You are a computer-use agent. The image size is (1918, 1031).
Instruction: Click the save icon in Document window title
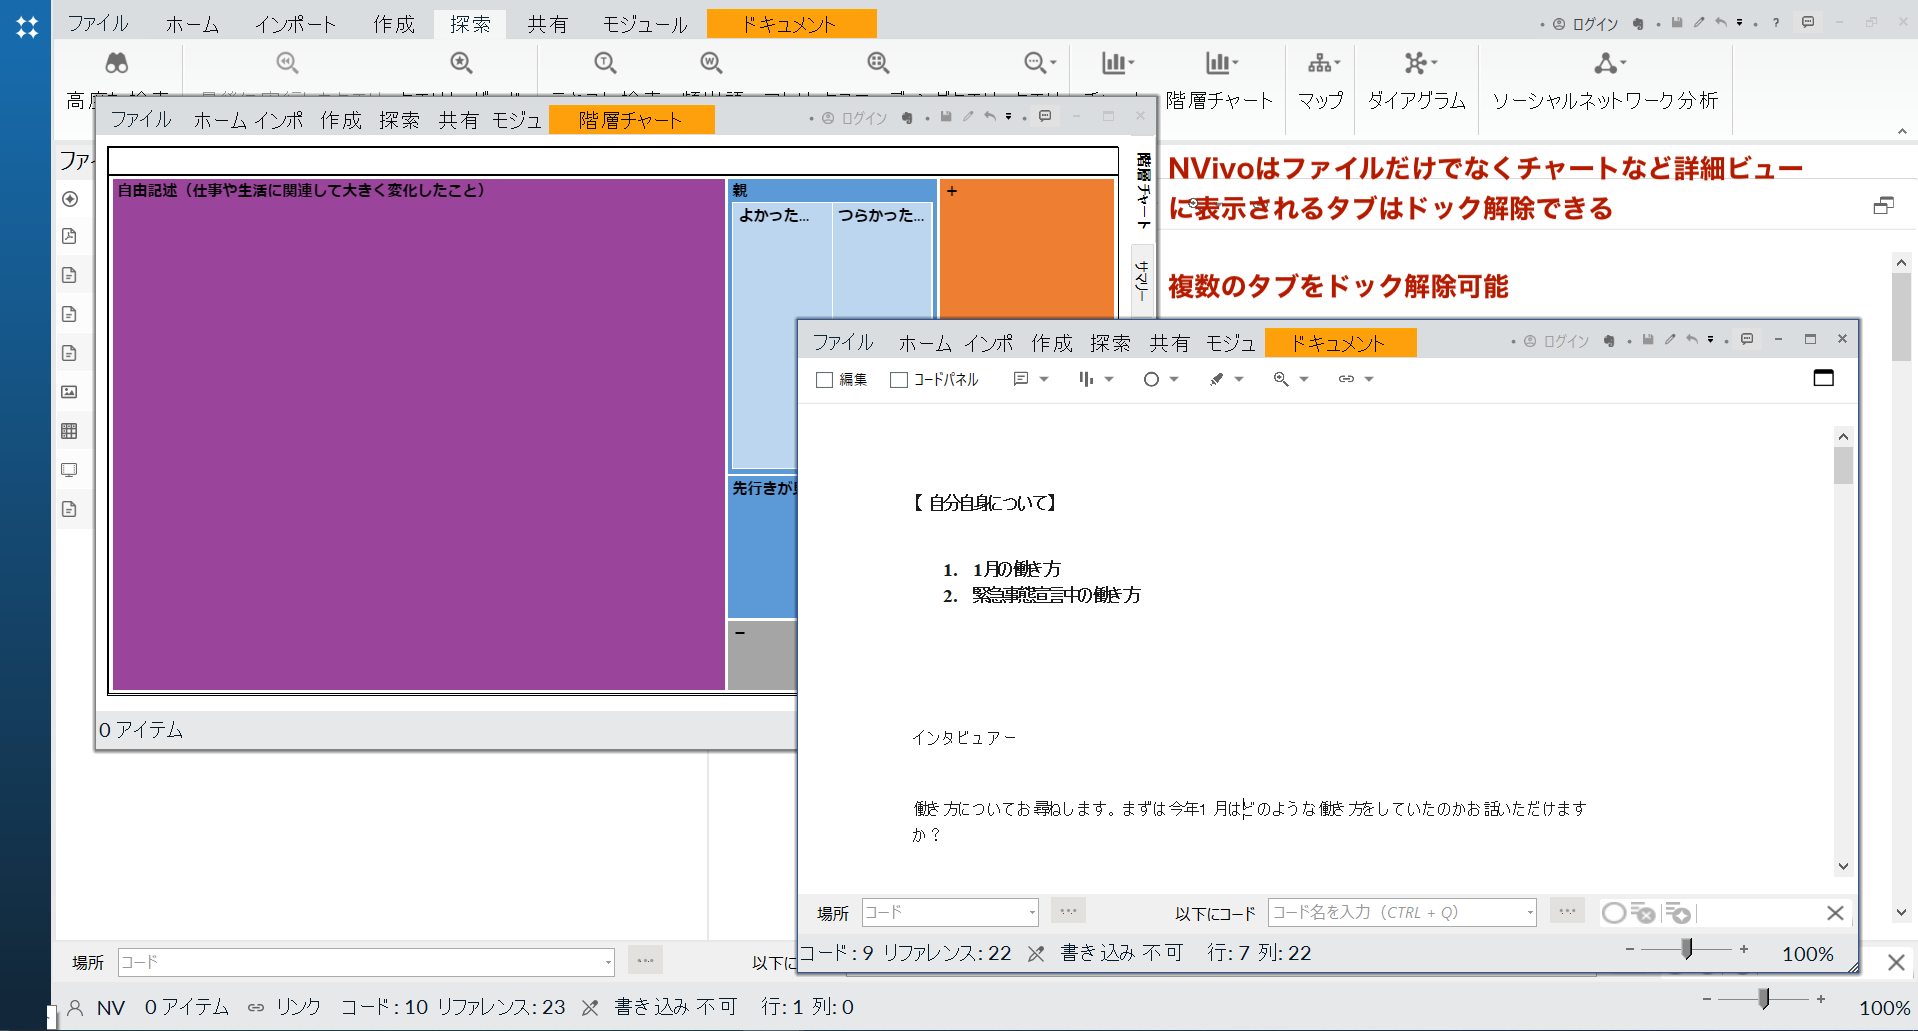1648,340
